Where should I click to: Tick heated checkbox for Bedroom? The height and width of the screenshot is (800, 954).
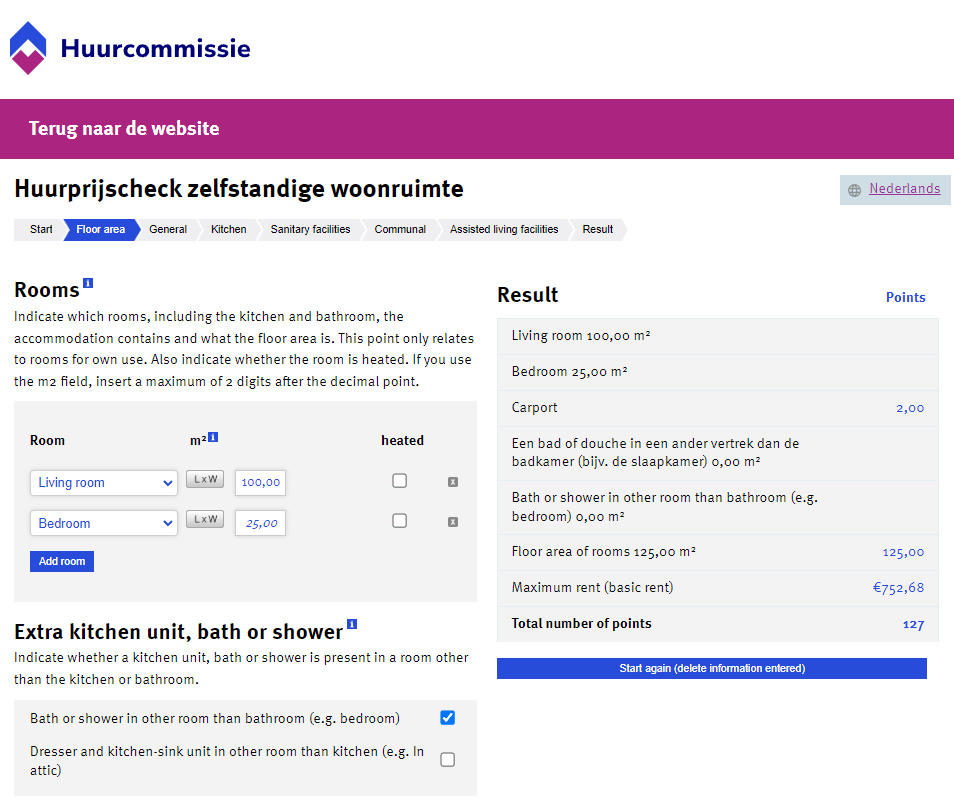point(400,521)
